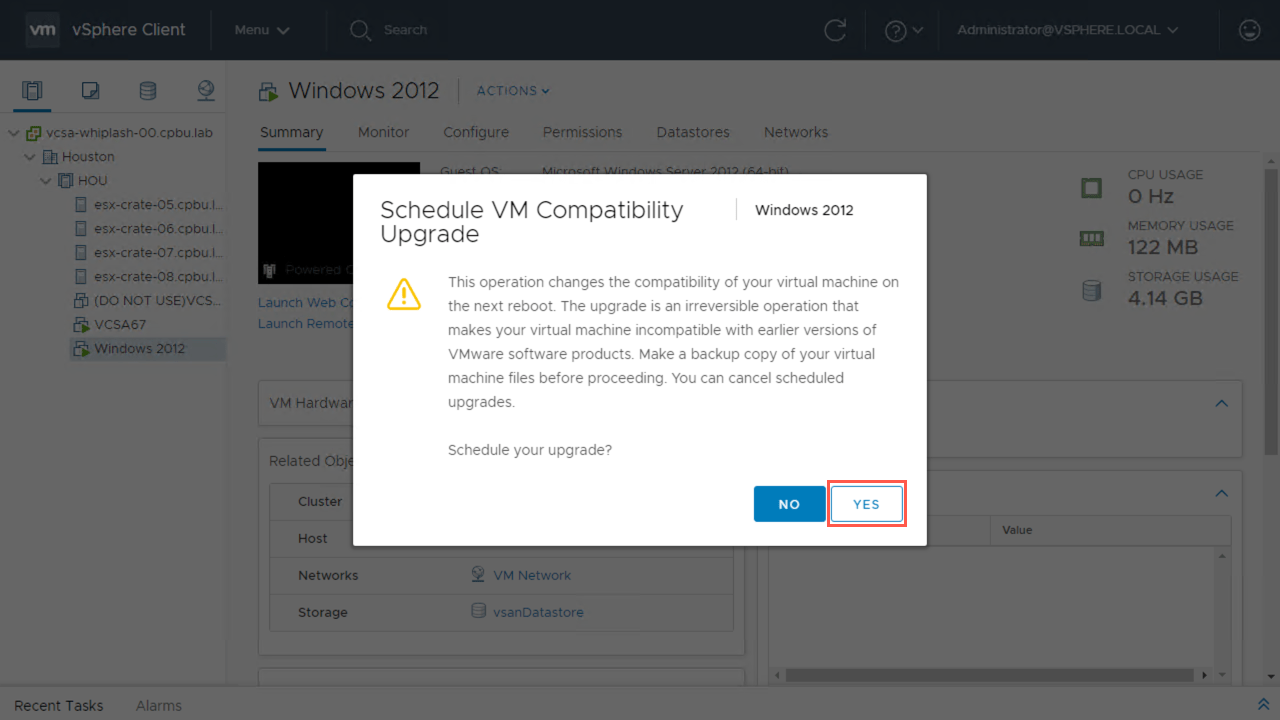Click the powered-on VM icon for VCSA67

(x=82, y=325)
